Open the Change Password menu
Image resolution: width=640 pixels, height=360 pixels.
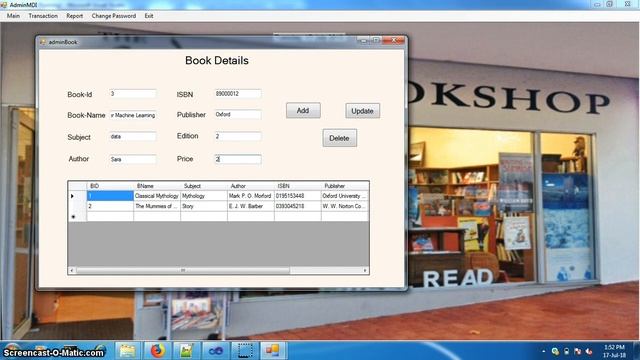[x=113, y=16]
